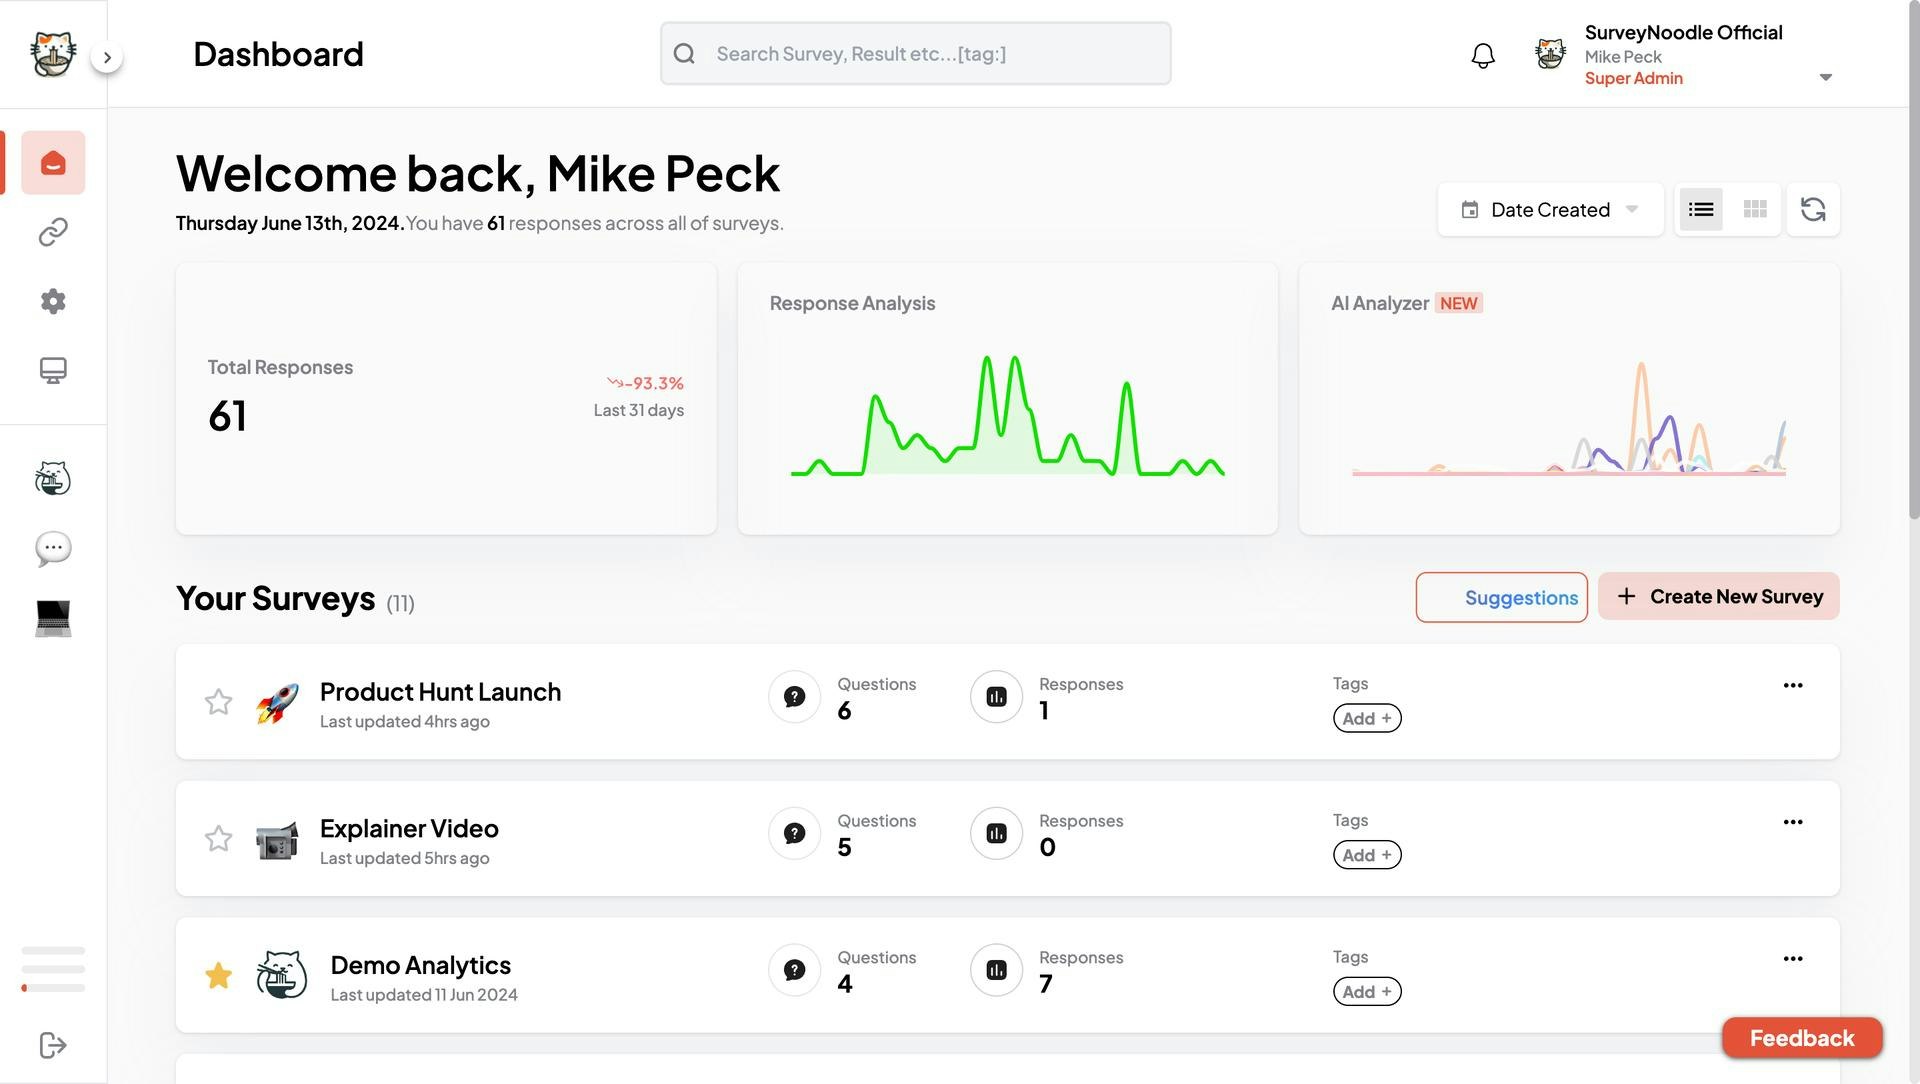The width and height of the screenshot is (1920, 1084).
Task: Click the monitor icon in sidebar
Action: coord(53,371)
